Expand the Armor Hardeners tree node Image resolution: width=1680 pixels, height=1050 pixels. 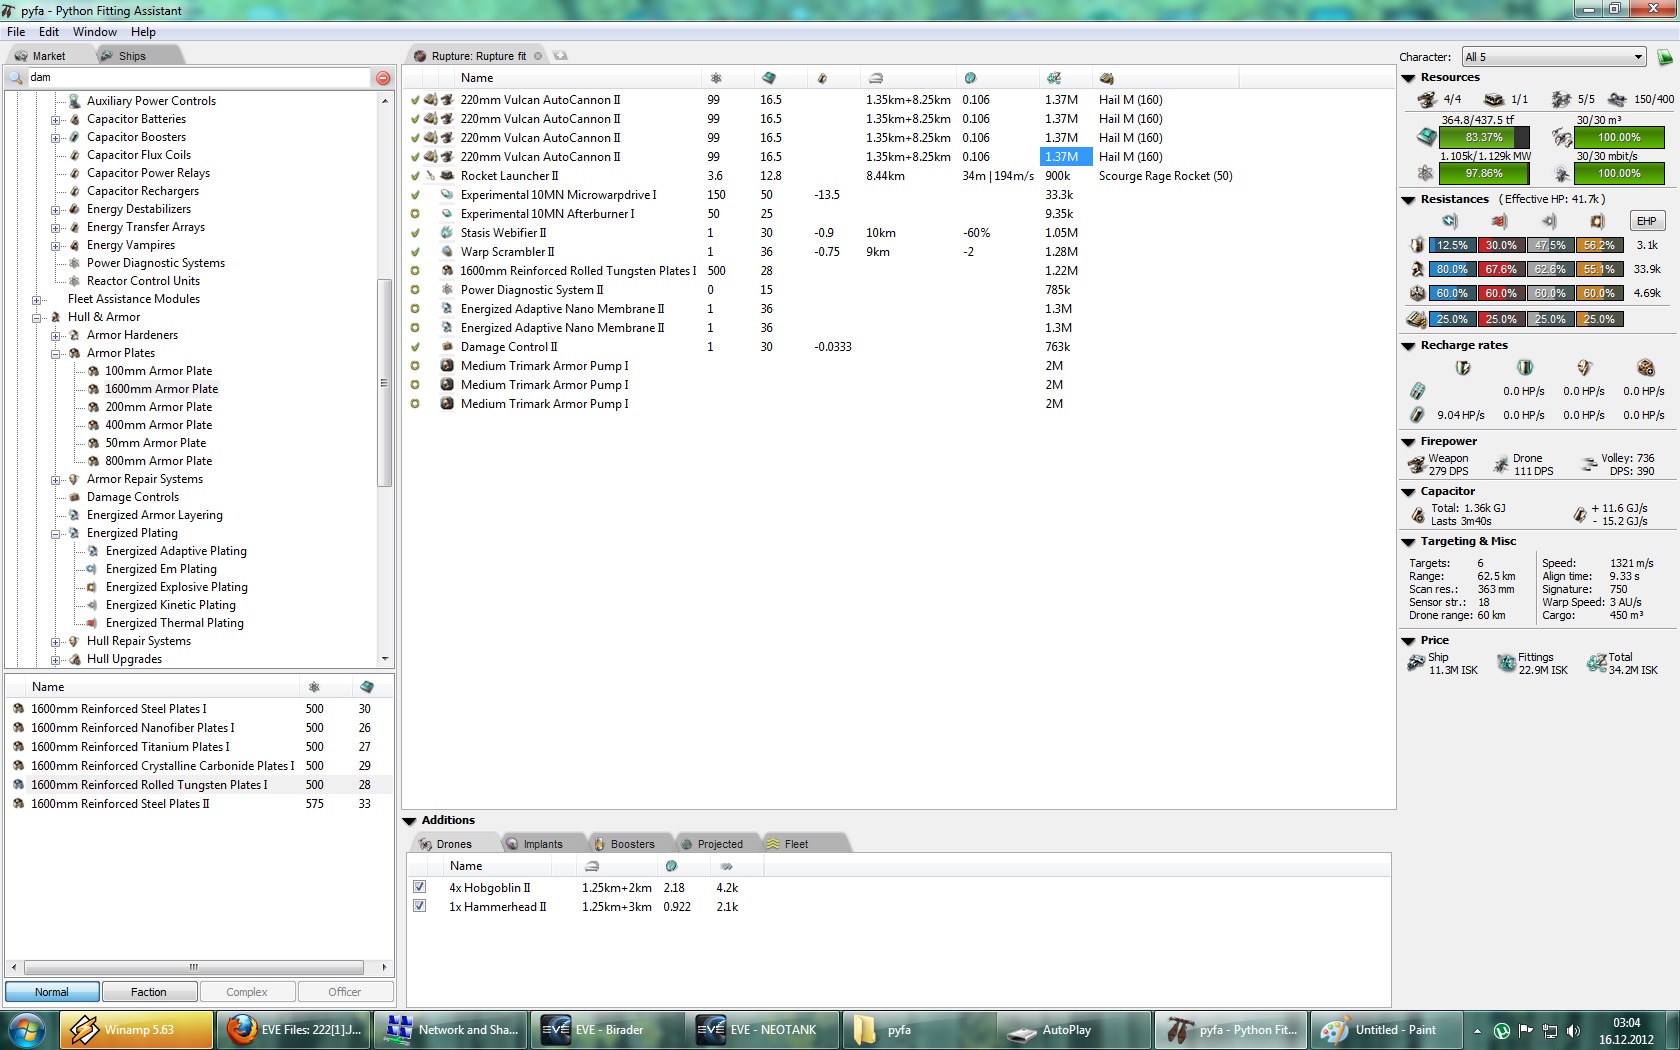(56, 336)
